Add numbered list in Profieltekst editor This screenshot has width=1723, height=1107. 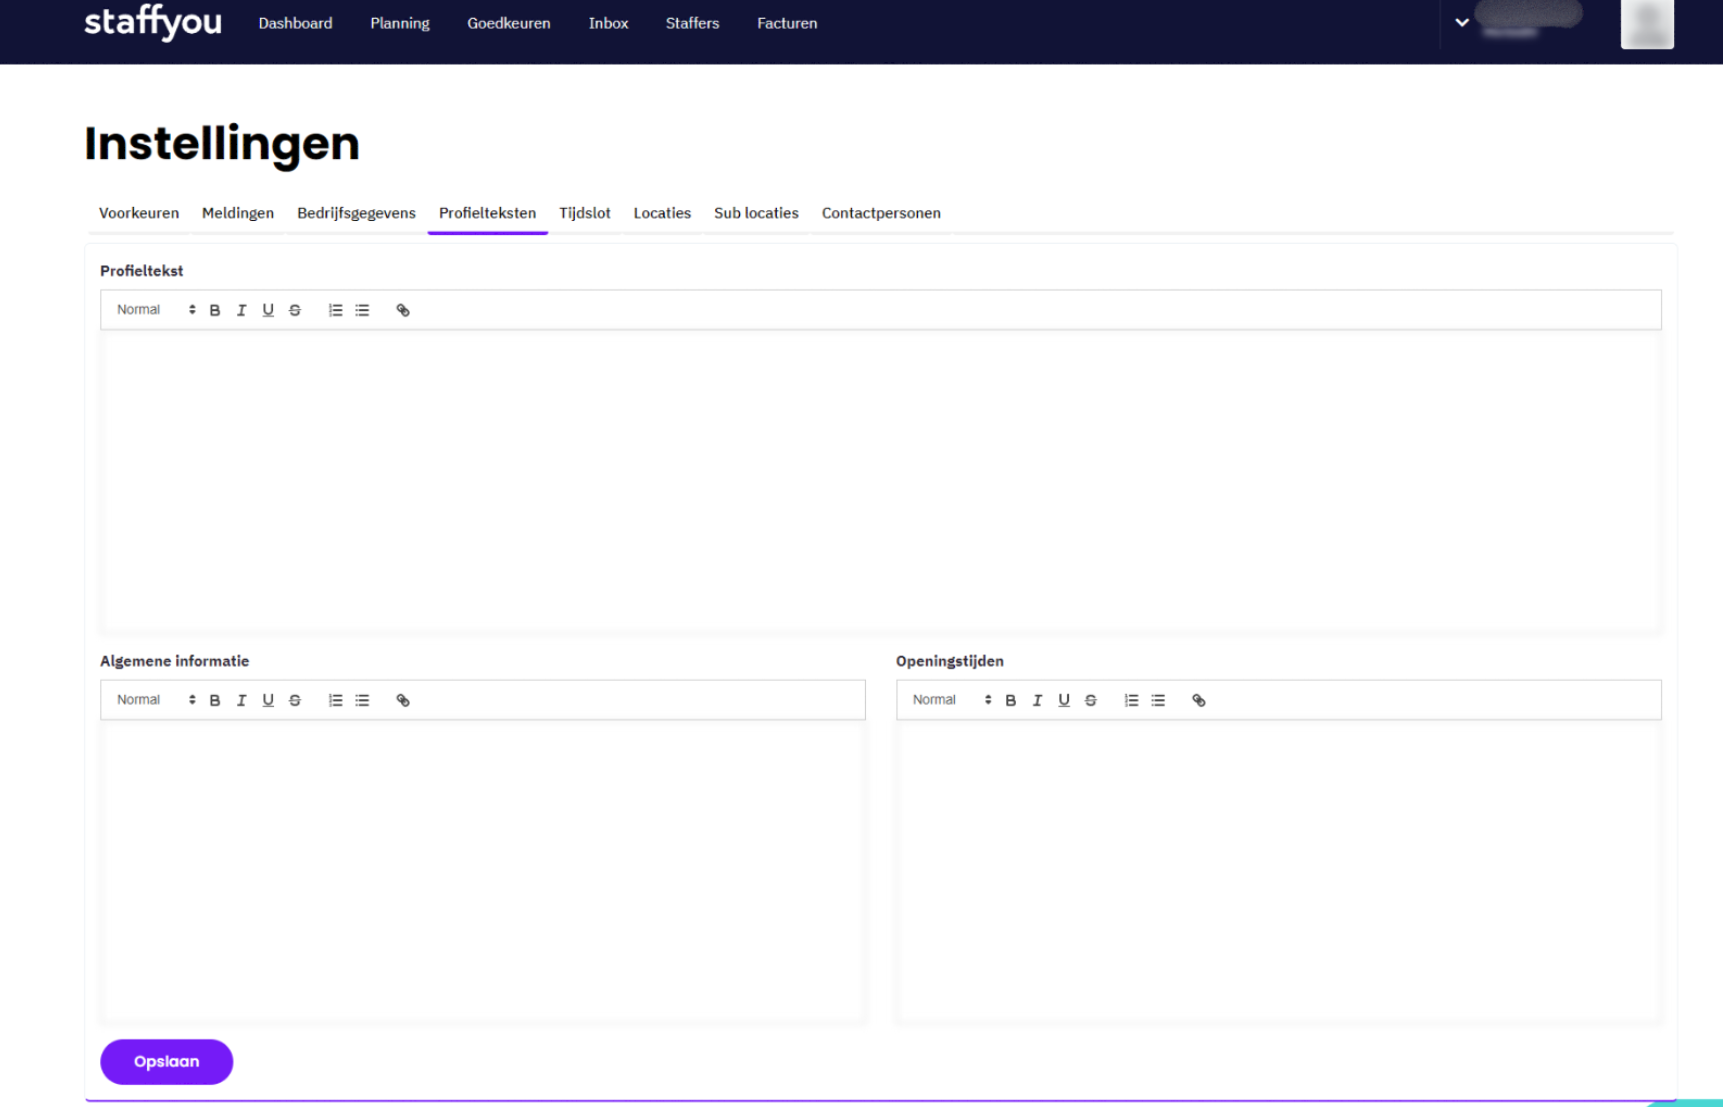335,310
